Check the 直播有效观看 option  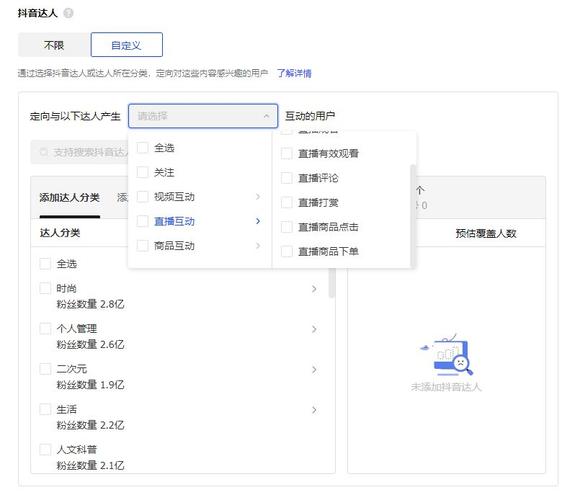(287, 153)
